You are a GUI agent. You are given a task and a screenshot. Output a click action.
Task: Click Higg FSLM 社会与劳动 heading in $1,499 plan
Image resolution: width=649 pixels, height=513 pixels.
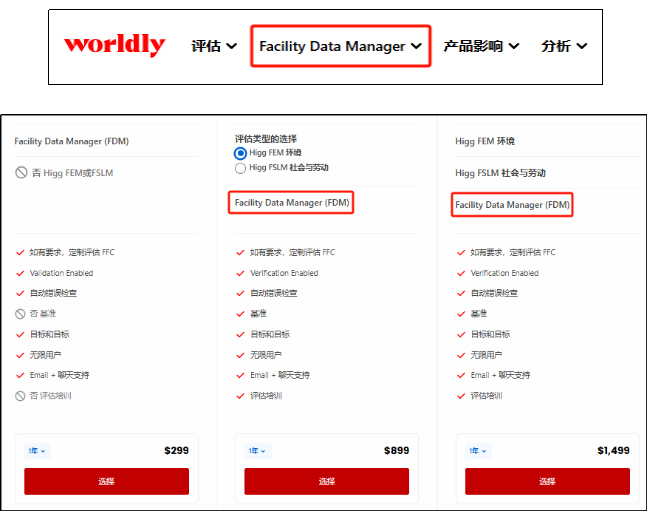pyautogui.click(x=500, y=173)
